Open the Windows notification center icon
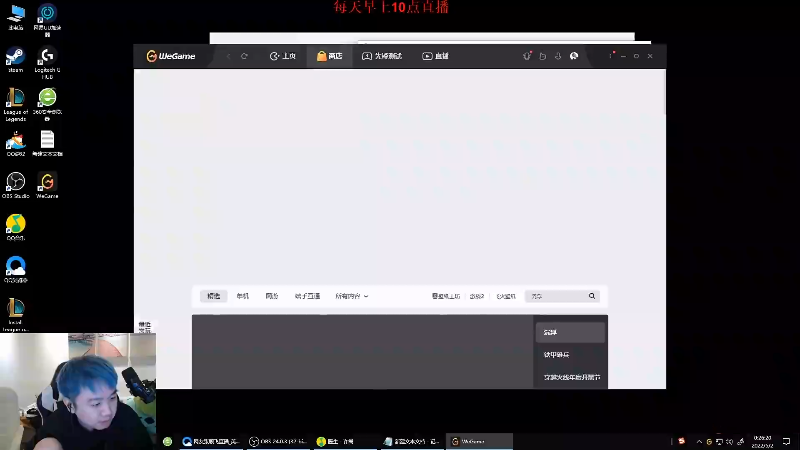 pyautogui.click(x=786, y=441)
